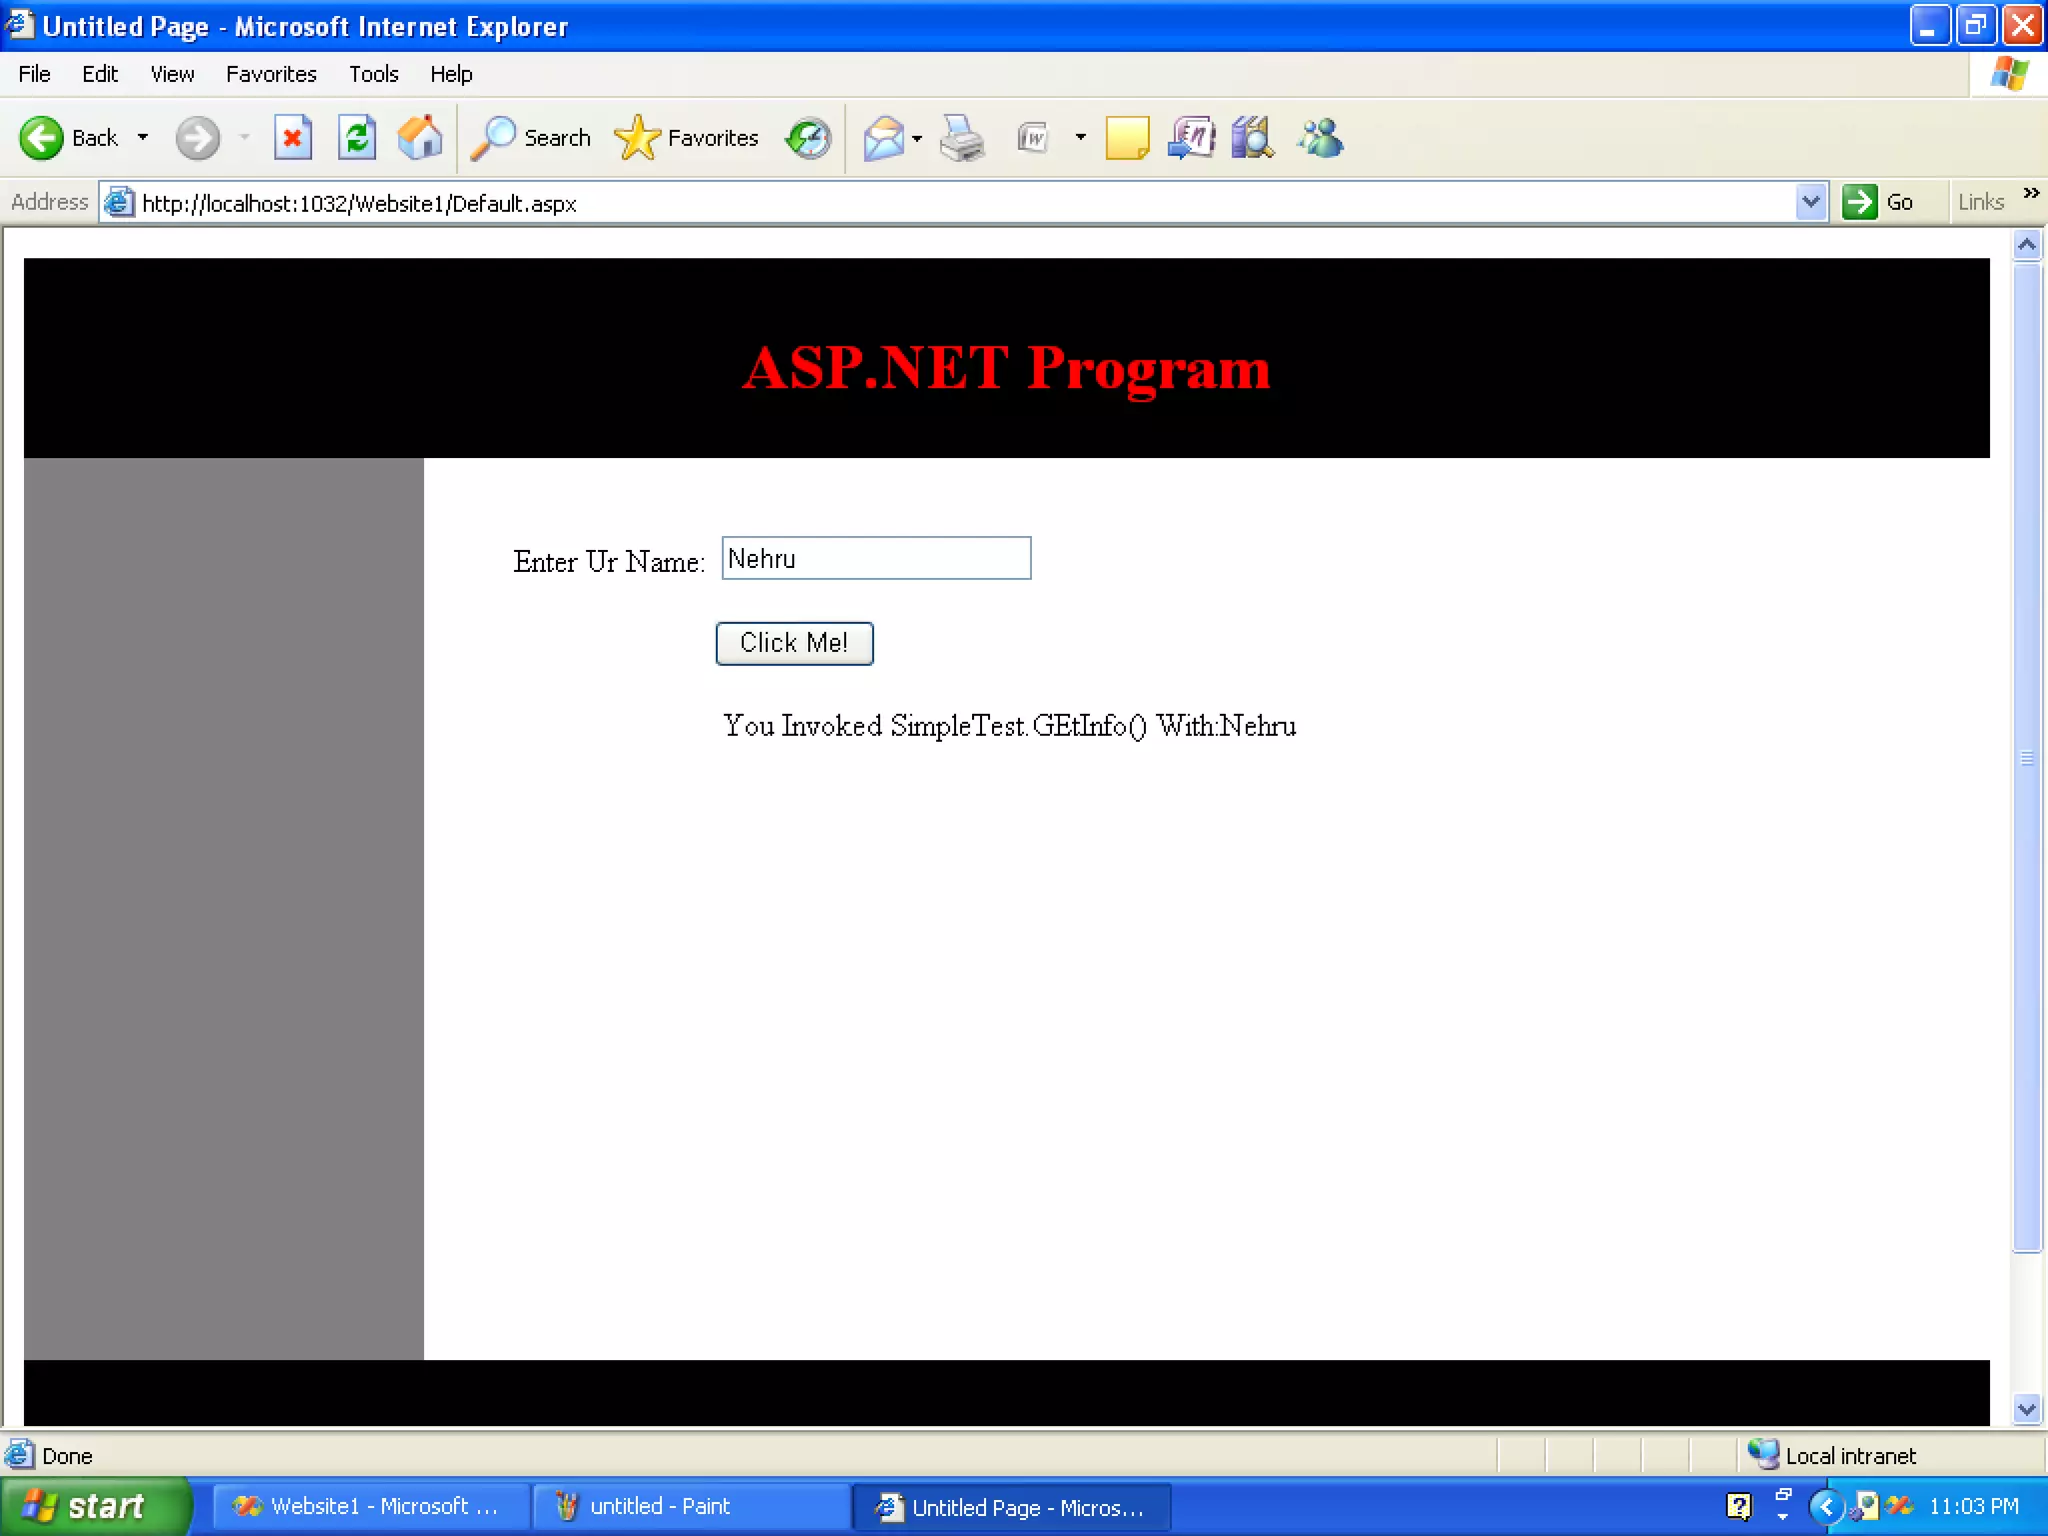Screen dimensions: 2048x1536
Task: Click the scroll down arrow
Action: (2027, 1409)
